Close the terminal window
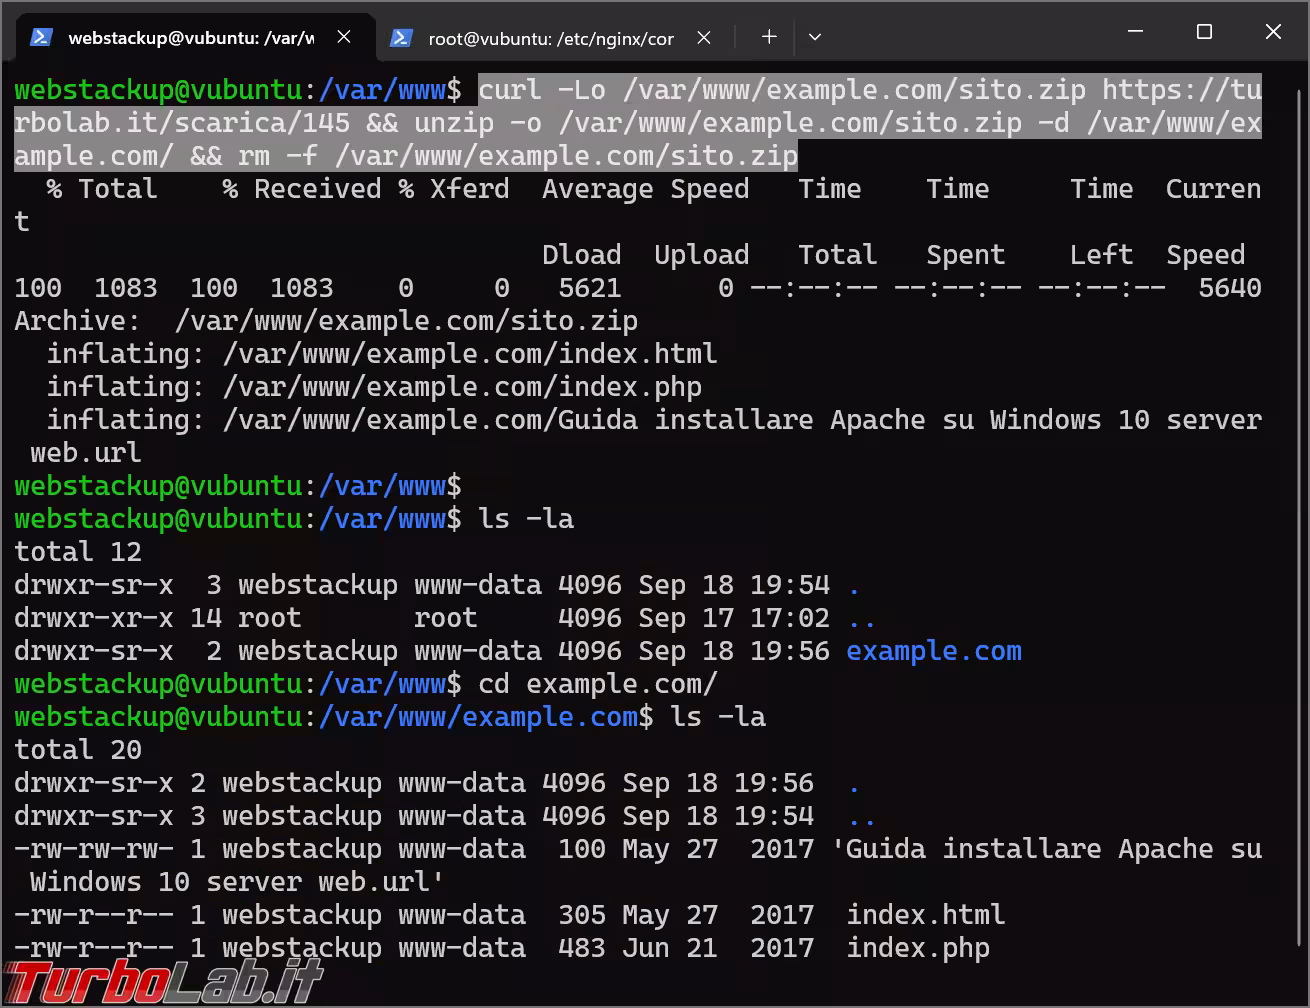1310x1008 pixels. click(x=1273, y=32)
